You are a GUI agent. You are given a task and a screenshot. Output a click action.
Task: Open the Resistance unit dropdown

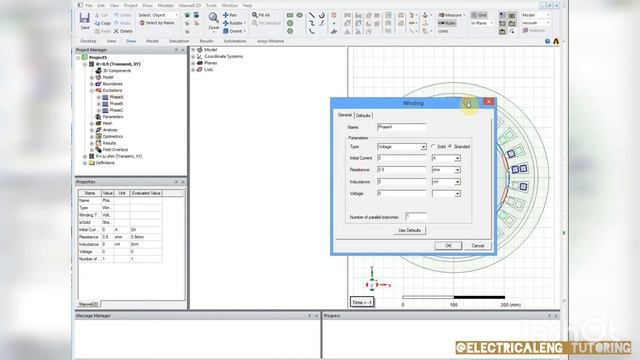(458, 170)
